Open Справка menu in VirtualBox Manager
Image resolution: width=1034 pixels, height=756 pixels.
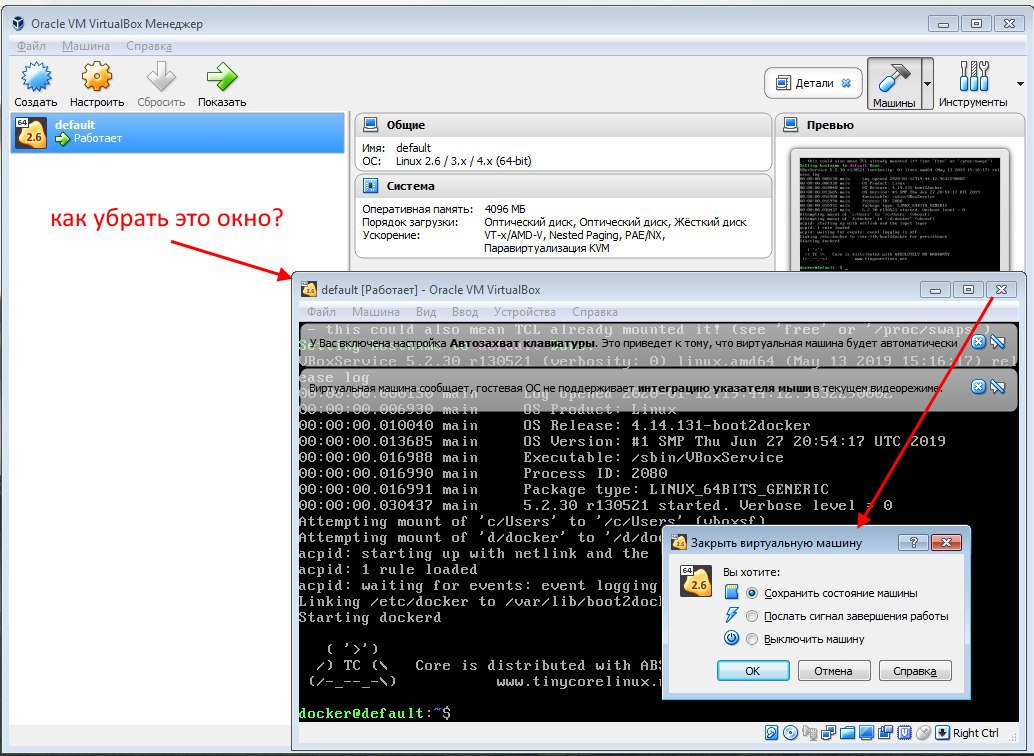tap(149, 46)
